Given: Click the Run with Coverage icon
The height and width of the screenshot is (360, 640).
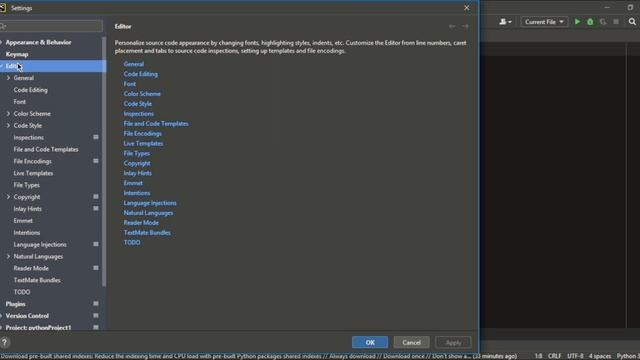Looking at the screenshot, I should pos(603,22).
